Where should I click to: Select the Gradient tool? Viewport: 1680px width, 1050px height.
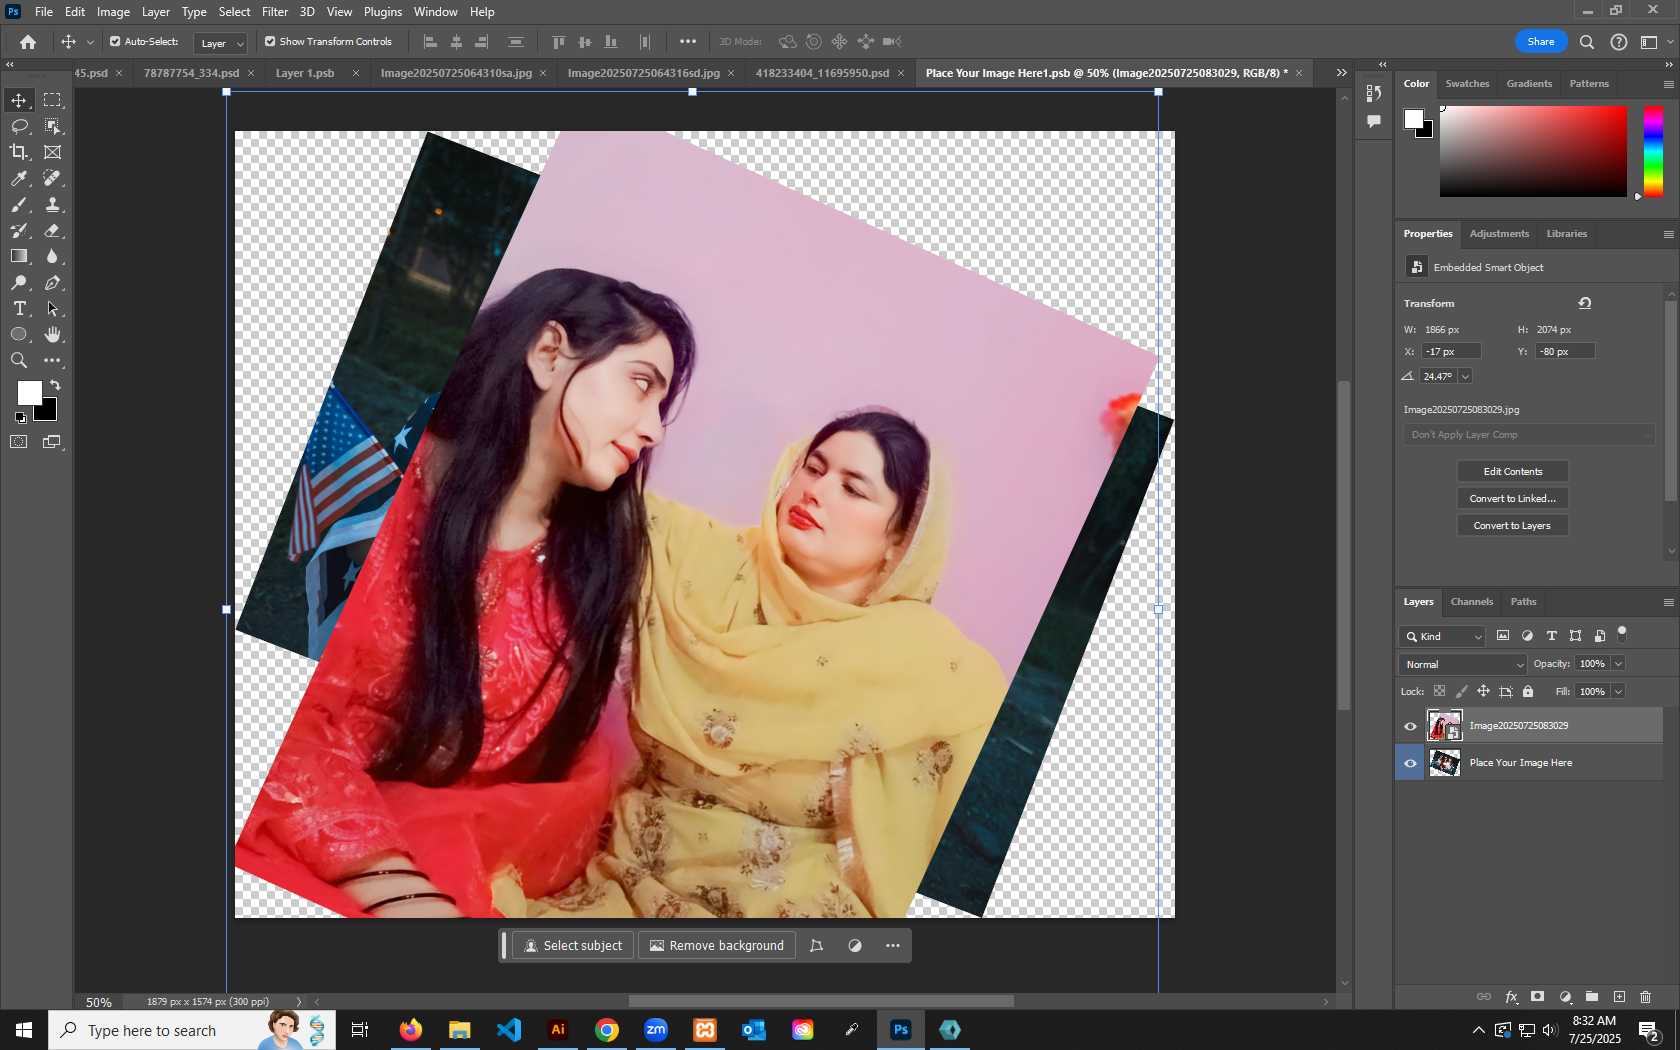[19, 256]
